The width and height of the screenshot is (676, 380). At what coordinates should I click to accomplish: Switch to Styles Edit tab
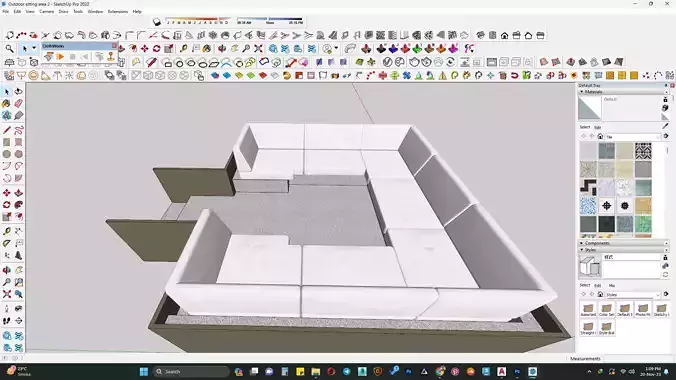(598, 286)
